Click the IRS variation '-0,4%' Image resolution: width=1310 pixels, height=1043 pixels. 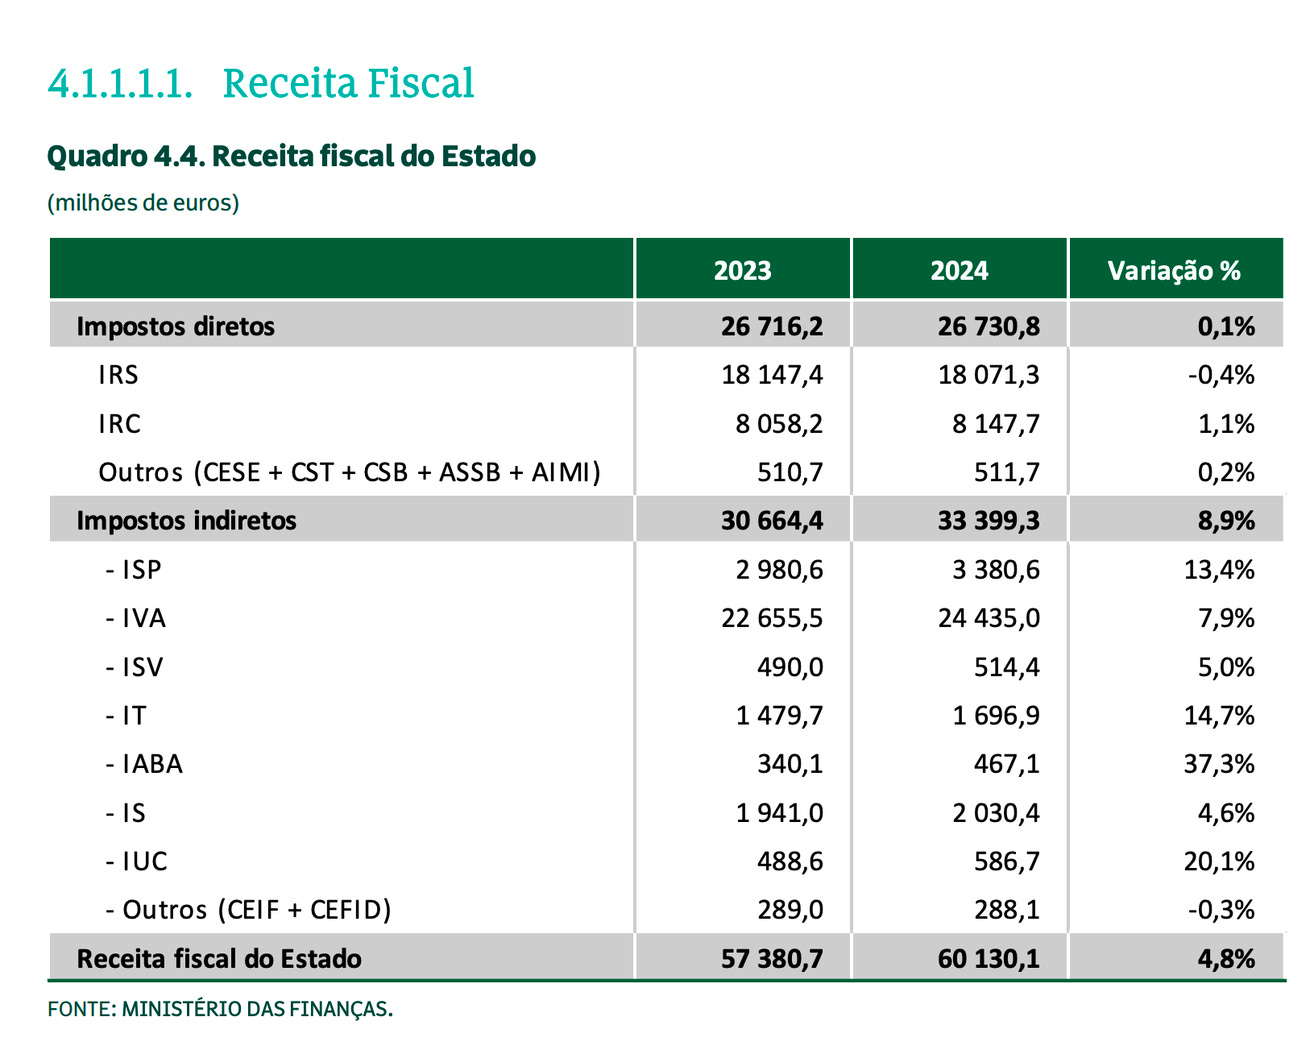point(1221,375)
